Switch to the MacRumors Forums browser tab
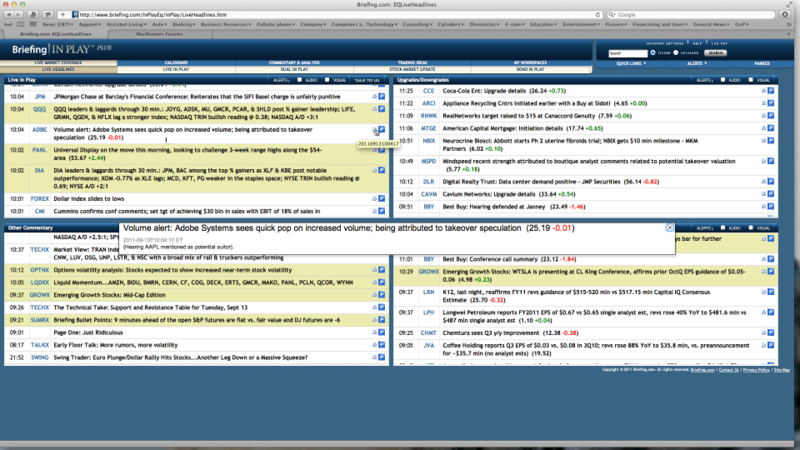The image size is (800, 450). 160,34
